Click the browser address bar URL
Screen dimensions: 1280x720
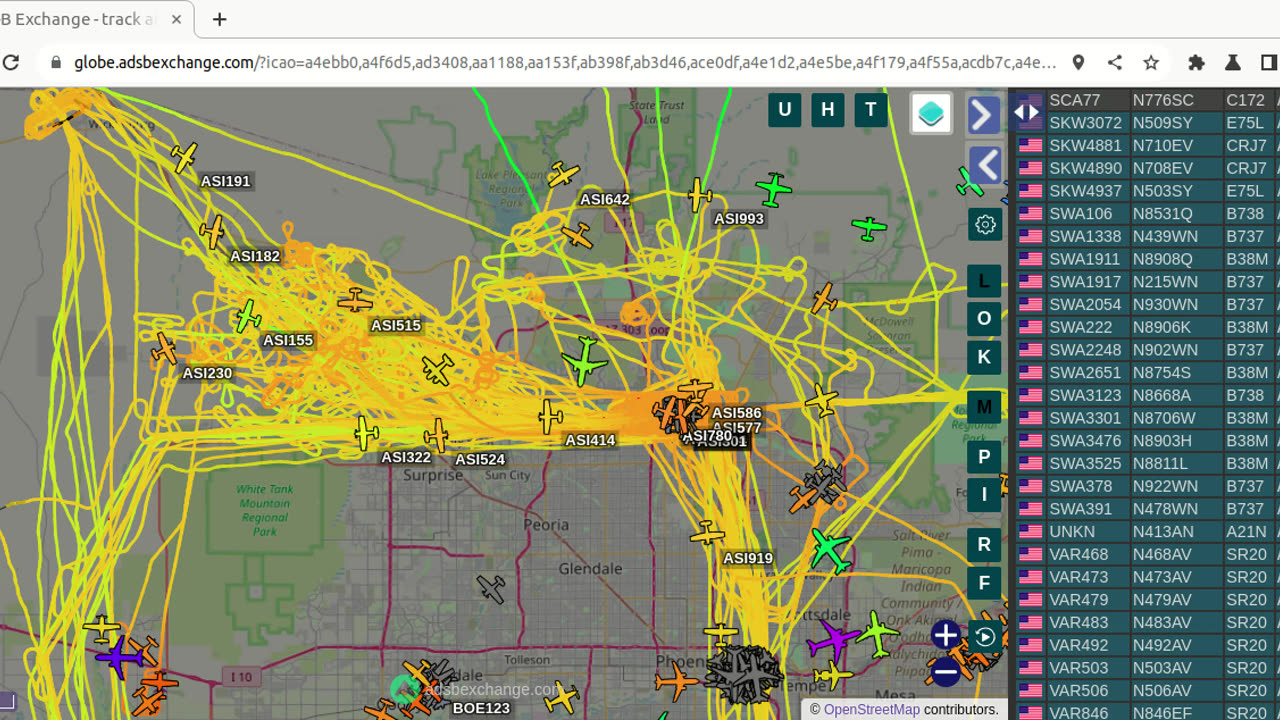565,62
